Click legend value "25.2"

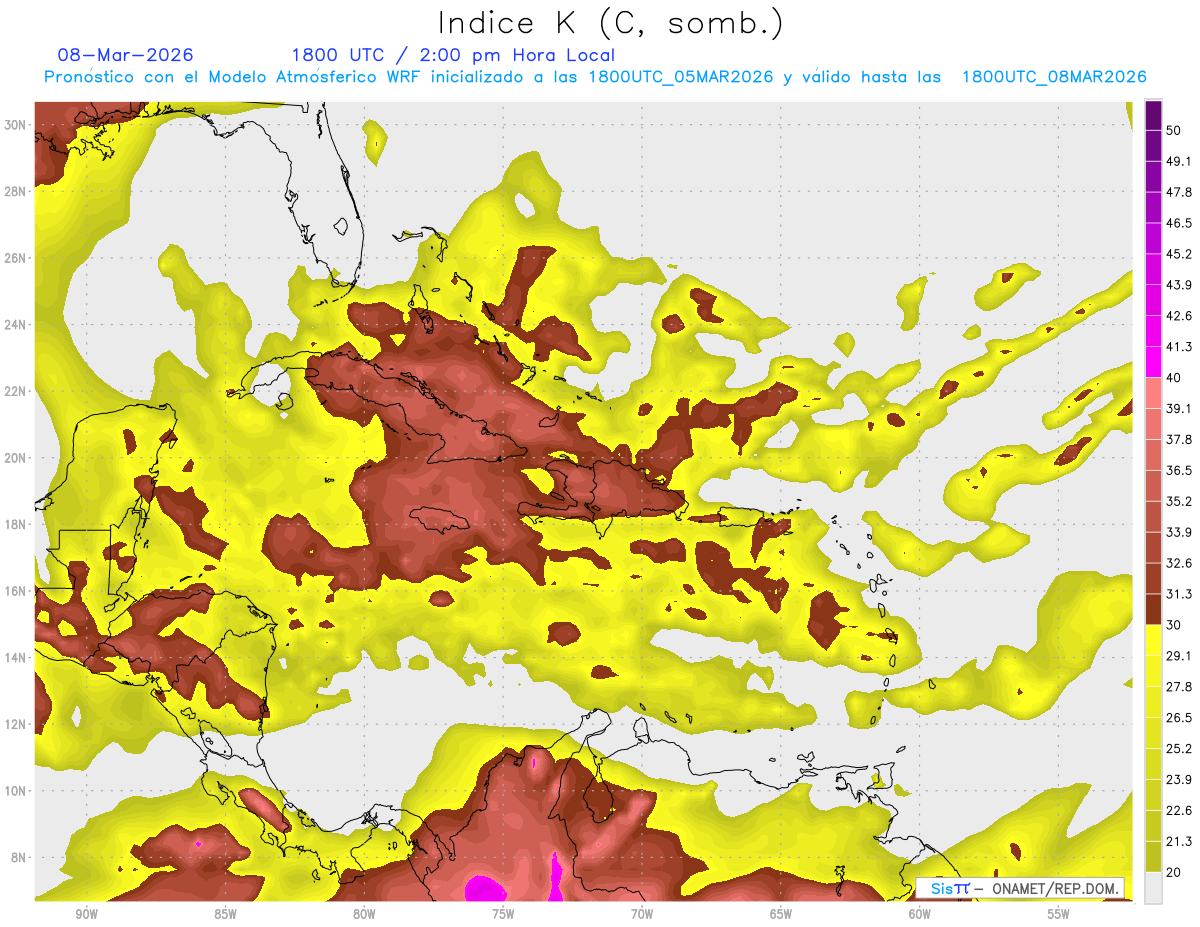click(x=1179, y=749)
